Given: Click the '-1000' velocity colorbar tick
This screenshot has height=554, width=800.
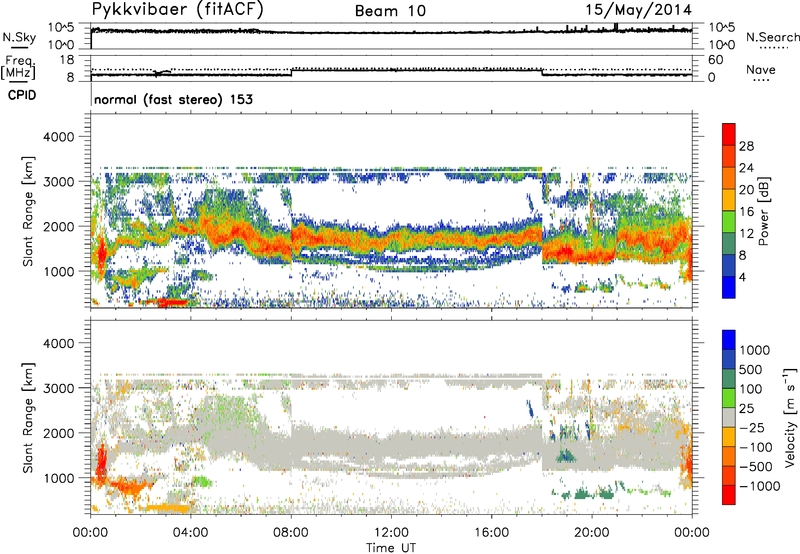Looking at the screenshot, I should tap(759, 486).
